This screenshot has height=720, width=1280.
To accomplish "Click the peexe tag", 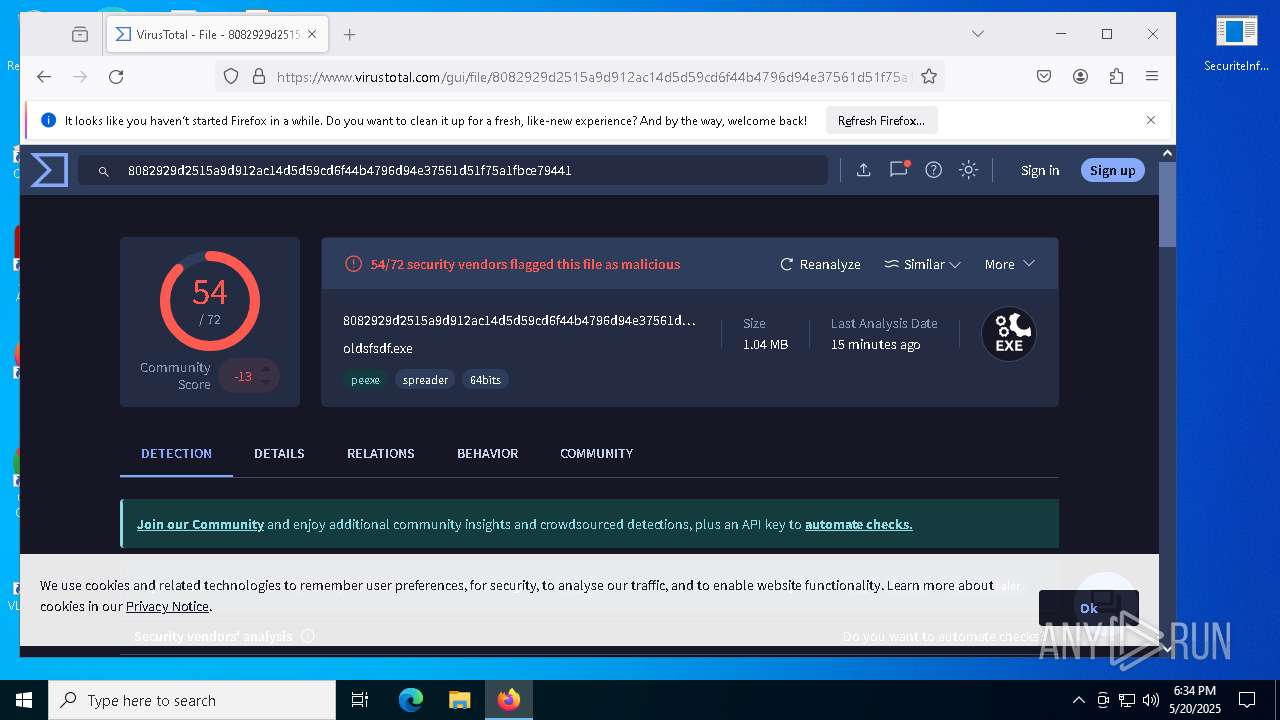I will pyautogui.click(x=365, y=380).
